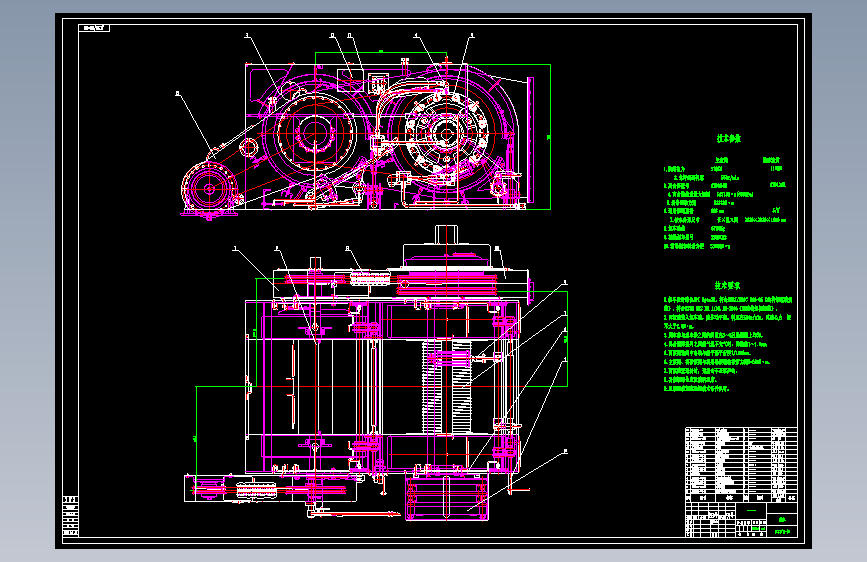
Task: Select the white coupling on lower-left shaft
Action: click(x=256, y=490)
